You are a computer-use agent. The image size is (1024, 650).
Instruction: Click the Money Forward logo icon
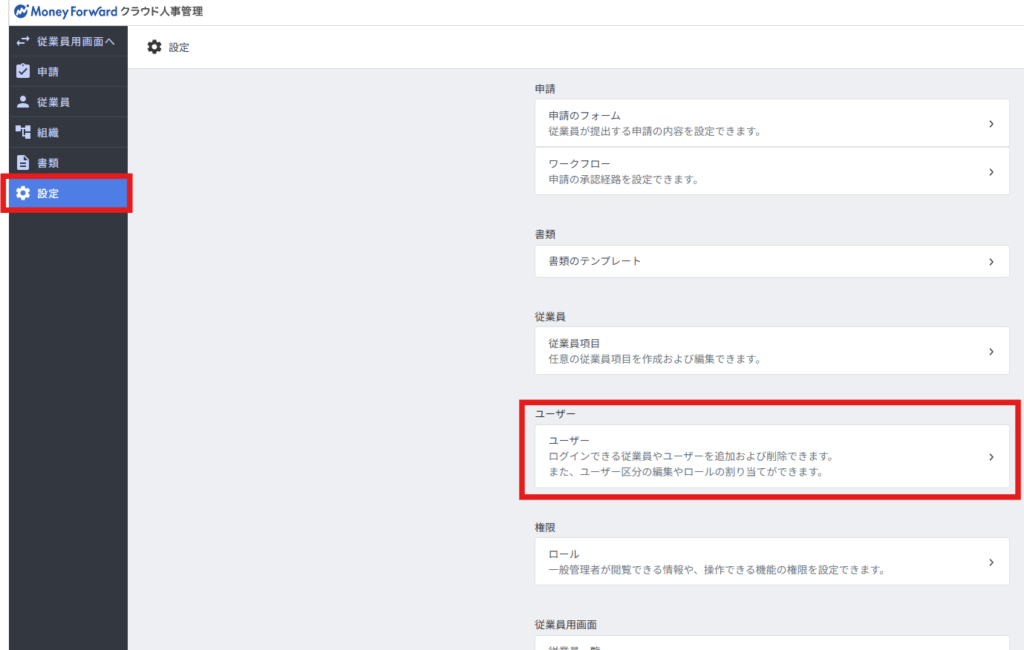click(x=20, y=12)
